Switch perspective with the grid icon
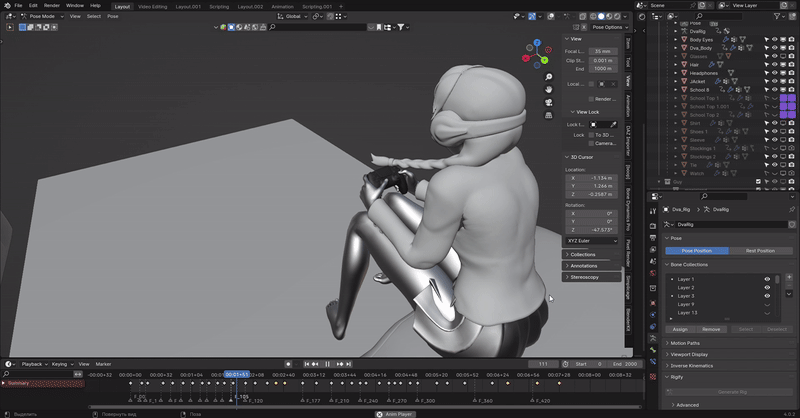This screenshot has height=418, width=800. click(548, 115)
